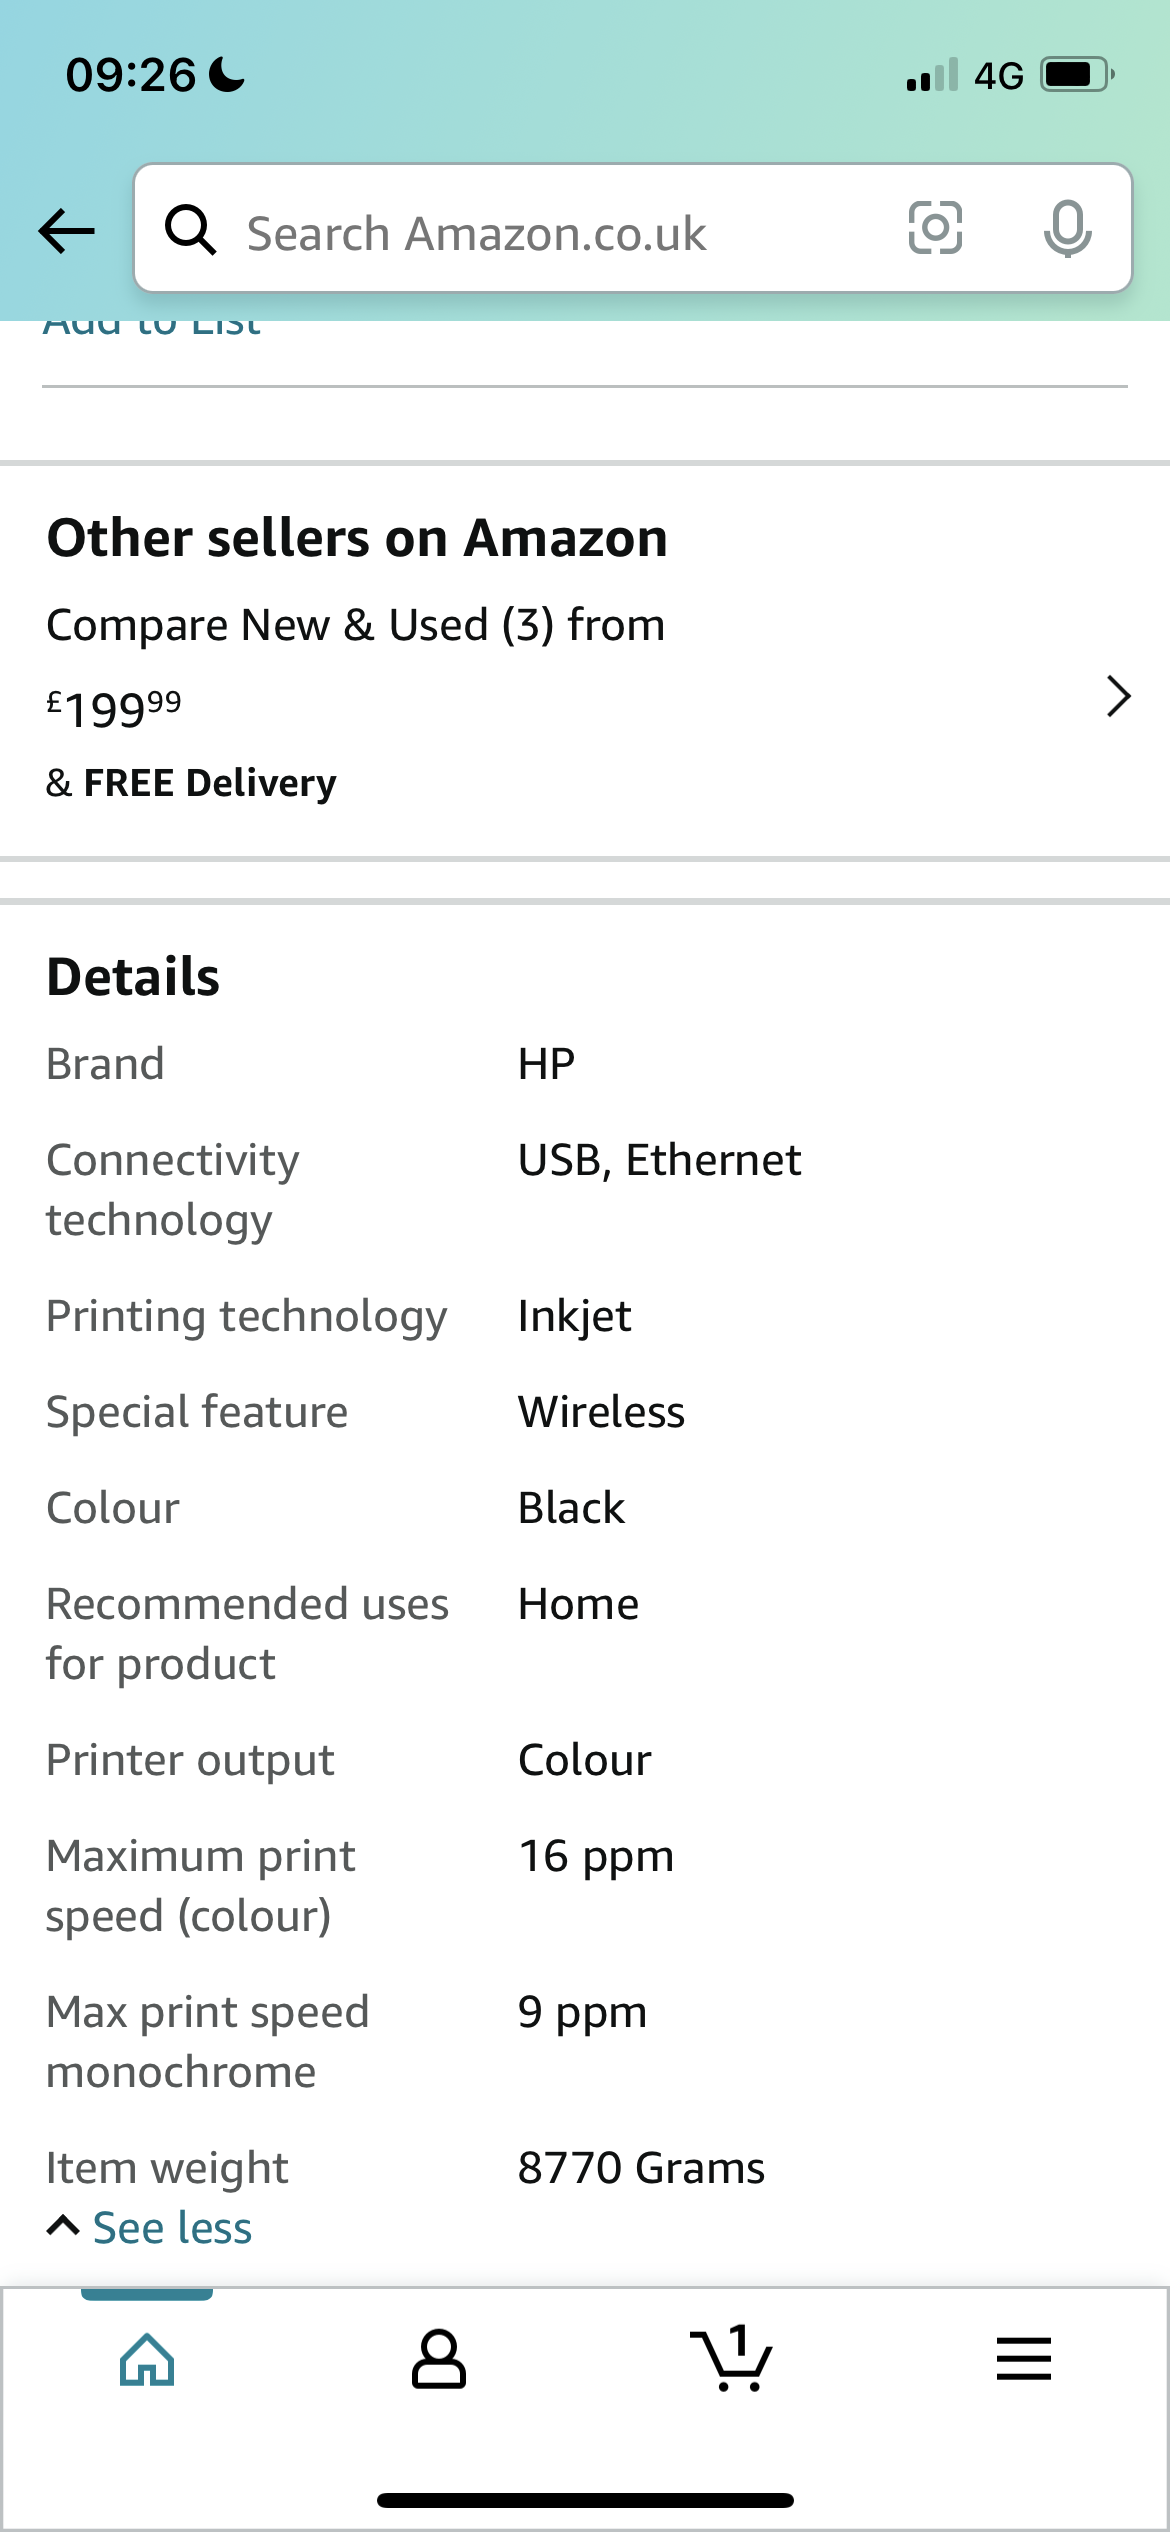1170x2532 pixels.
Task: Tap the FREE Delivery text
Action: pyautogui.click(x=210, y=783)
